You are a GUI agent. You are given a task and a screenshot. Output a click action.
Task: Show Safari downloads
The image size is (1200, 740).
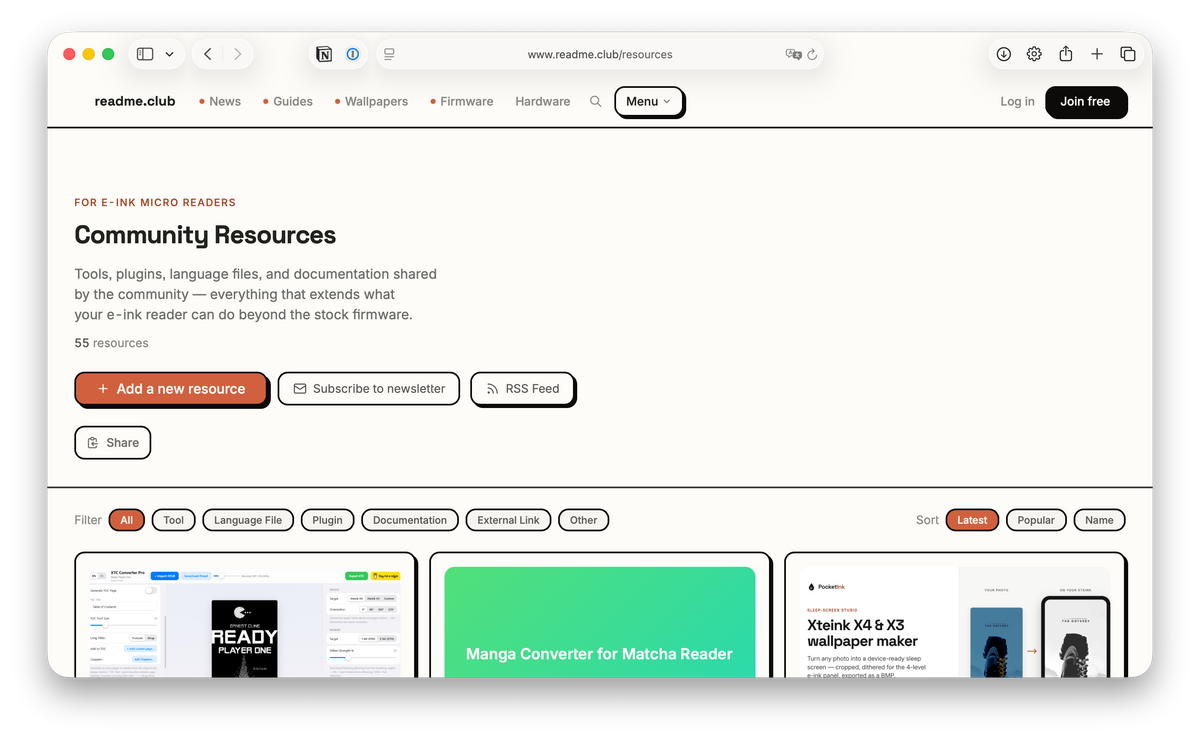(1003, 54)
